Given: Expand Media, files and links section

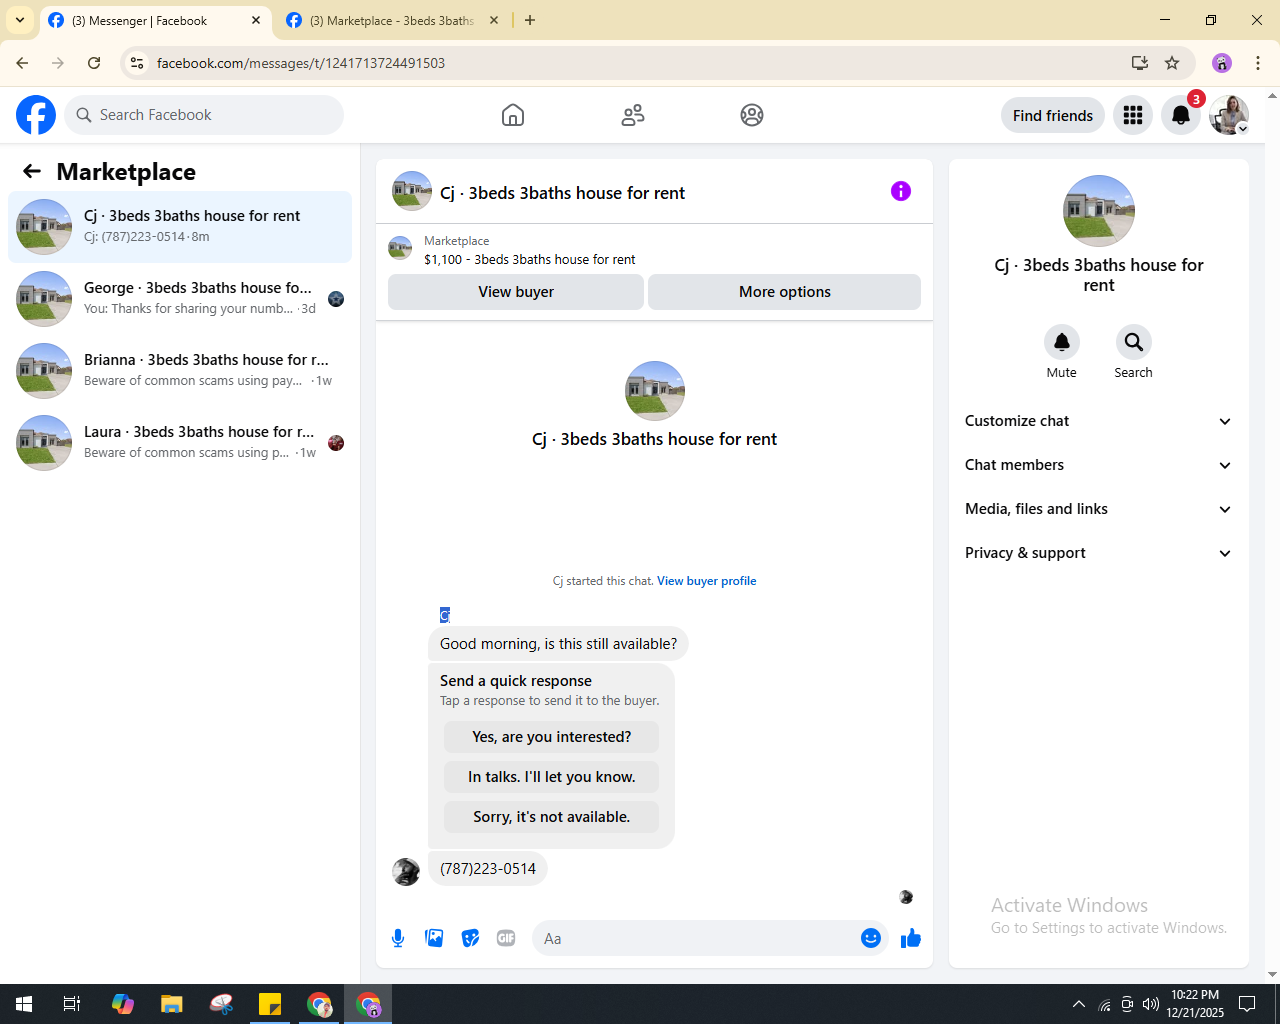Looking at the screenshot, I should coord(1098,509).
